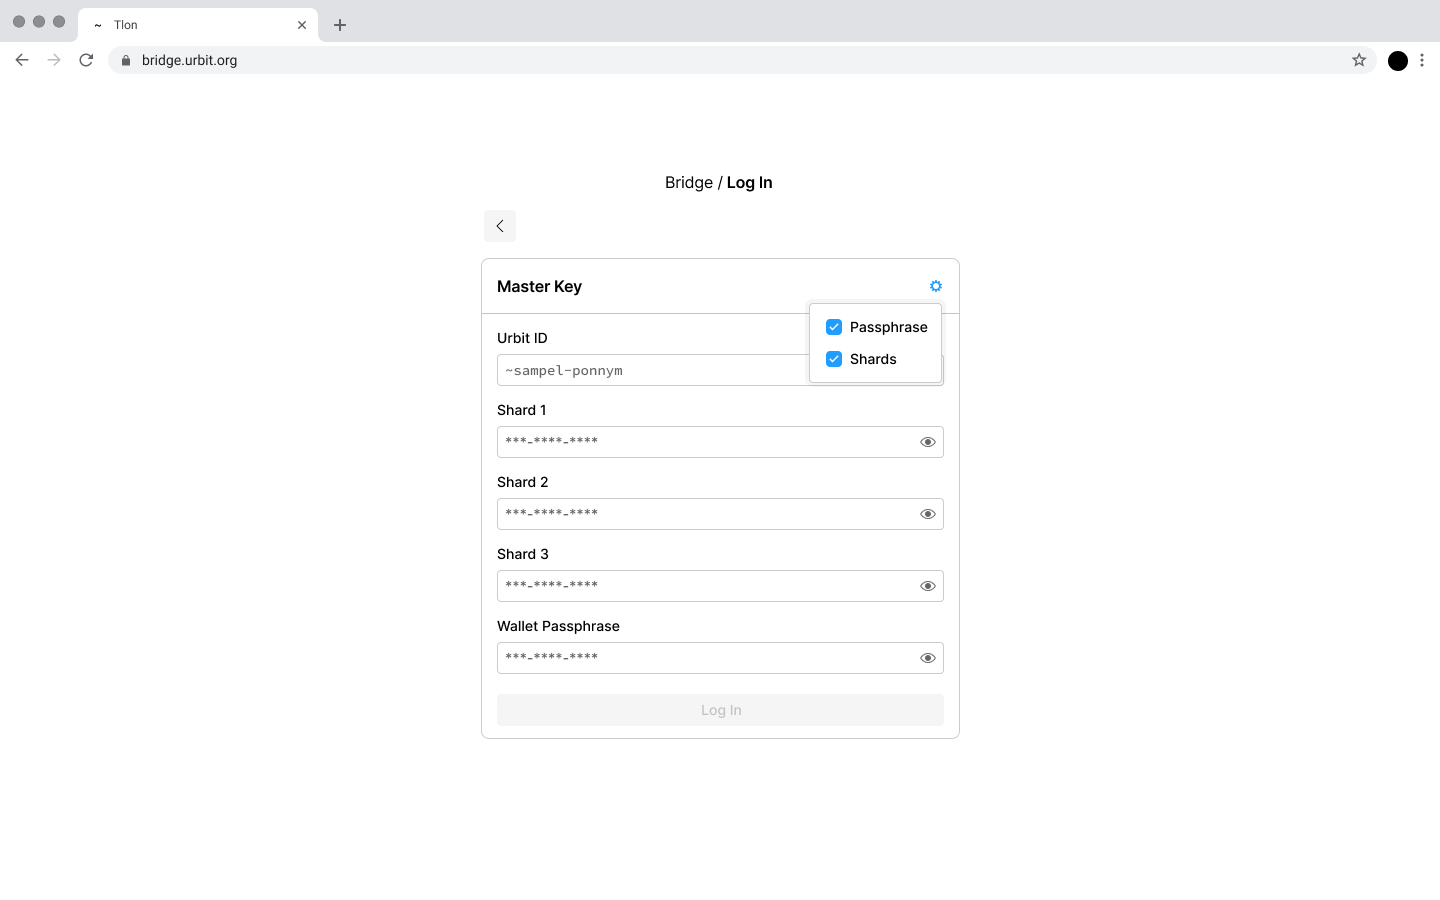Go back using the left chevron button
Screen dimensions: 1440x900
(x=499, y=226)
